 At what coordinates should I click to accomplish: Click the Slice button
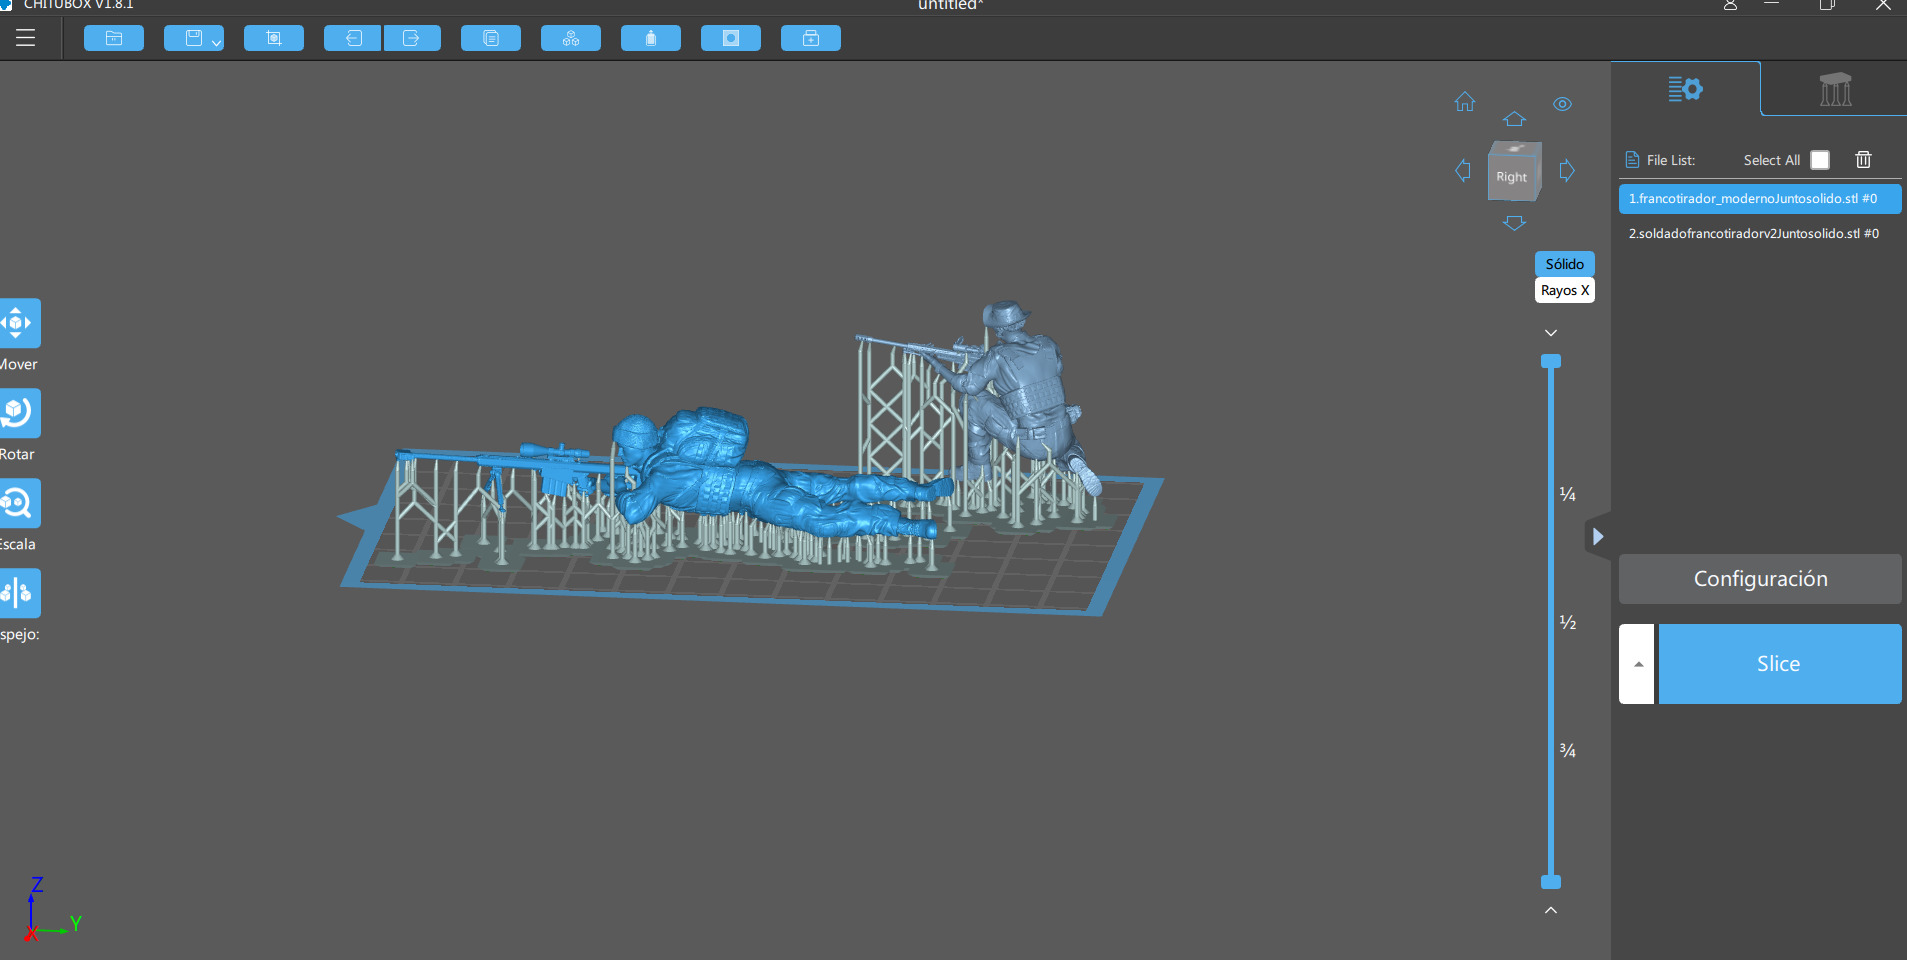[1780, 664]
